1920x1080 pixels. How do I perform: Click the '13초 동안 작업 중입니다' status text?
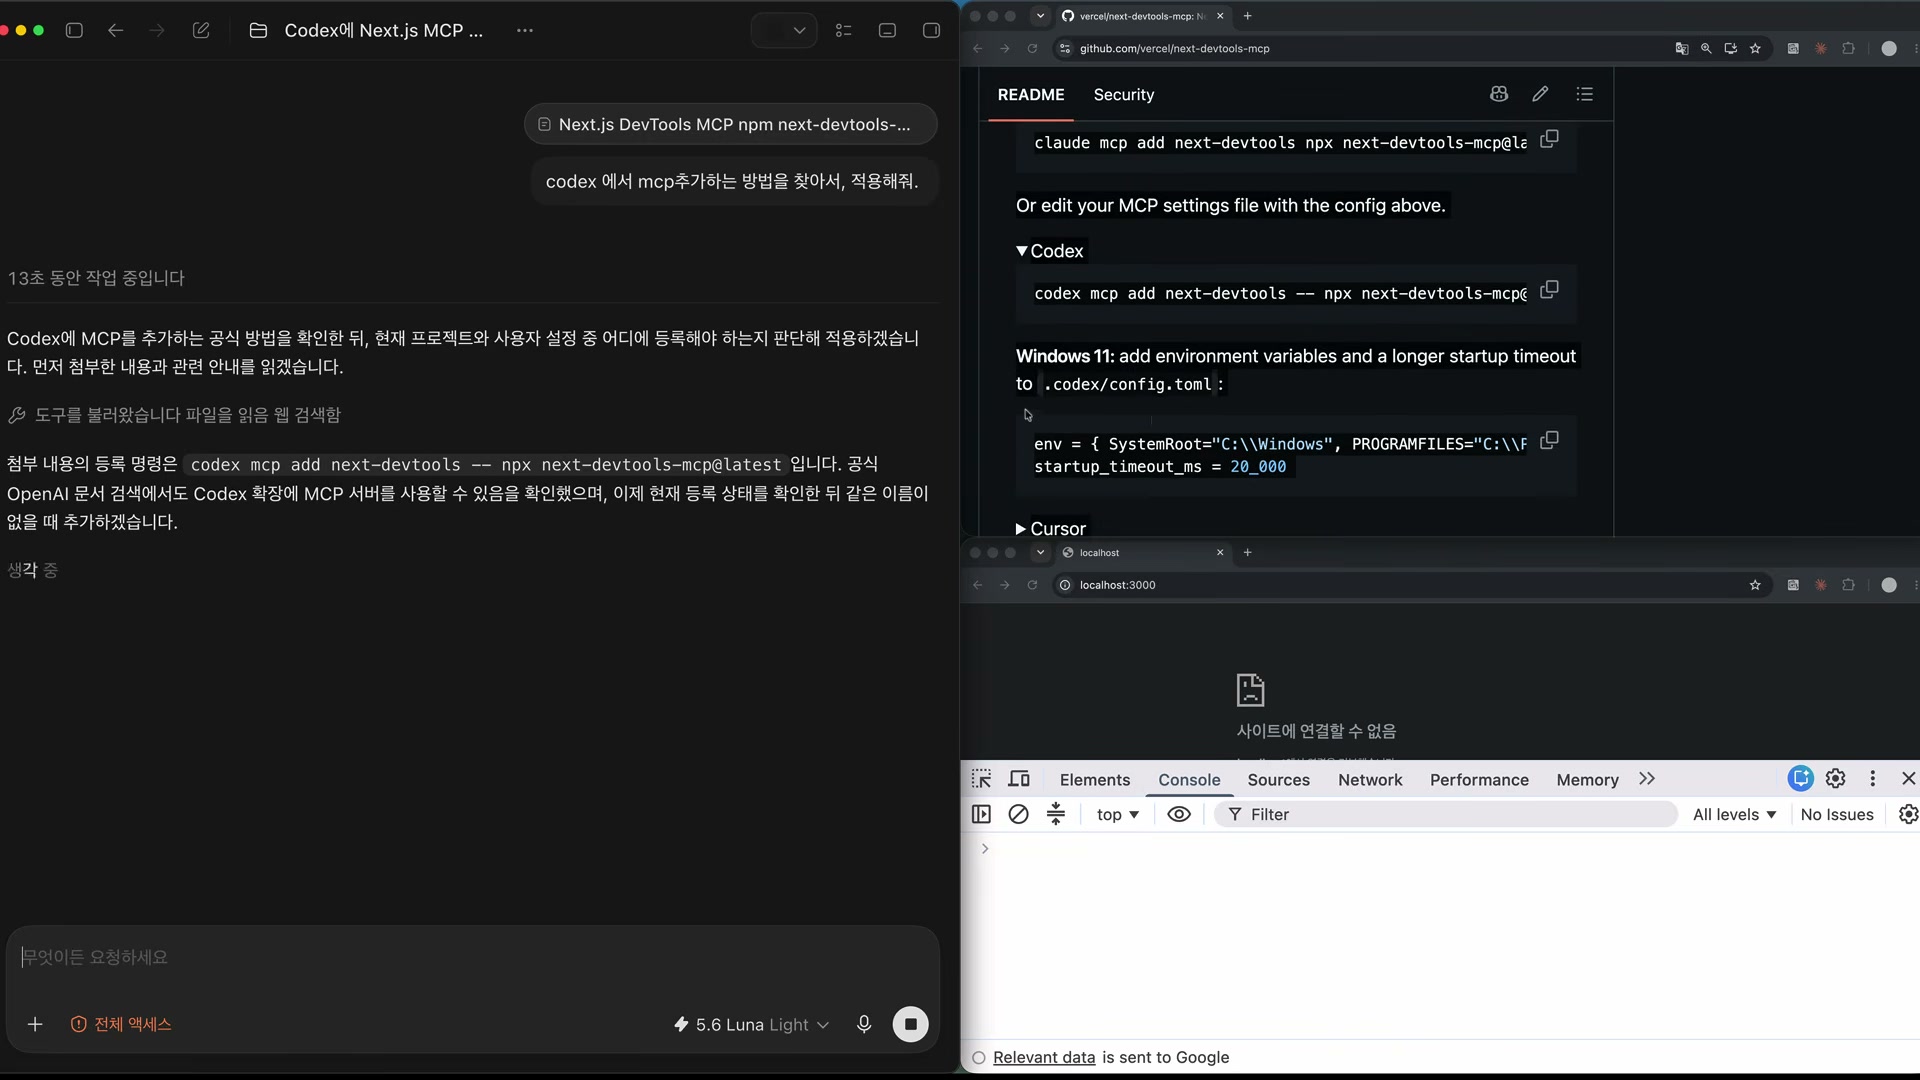[96, 278]
